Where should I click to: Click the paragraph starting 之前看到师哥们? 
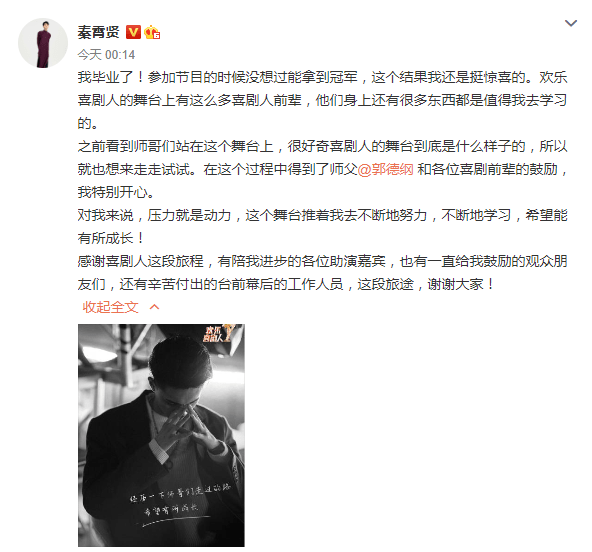pyautogui.click(x=322, y=169)
